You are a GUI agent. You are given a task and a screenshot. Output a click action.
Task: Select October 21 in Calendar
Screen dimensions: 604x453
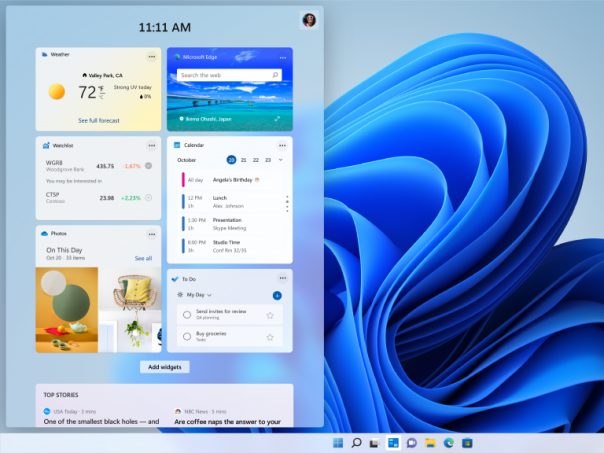point(243,160)
